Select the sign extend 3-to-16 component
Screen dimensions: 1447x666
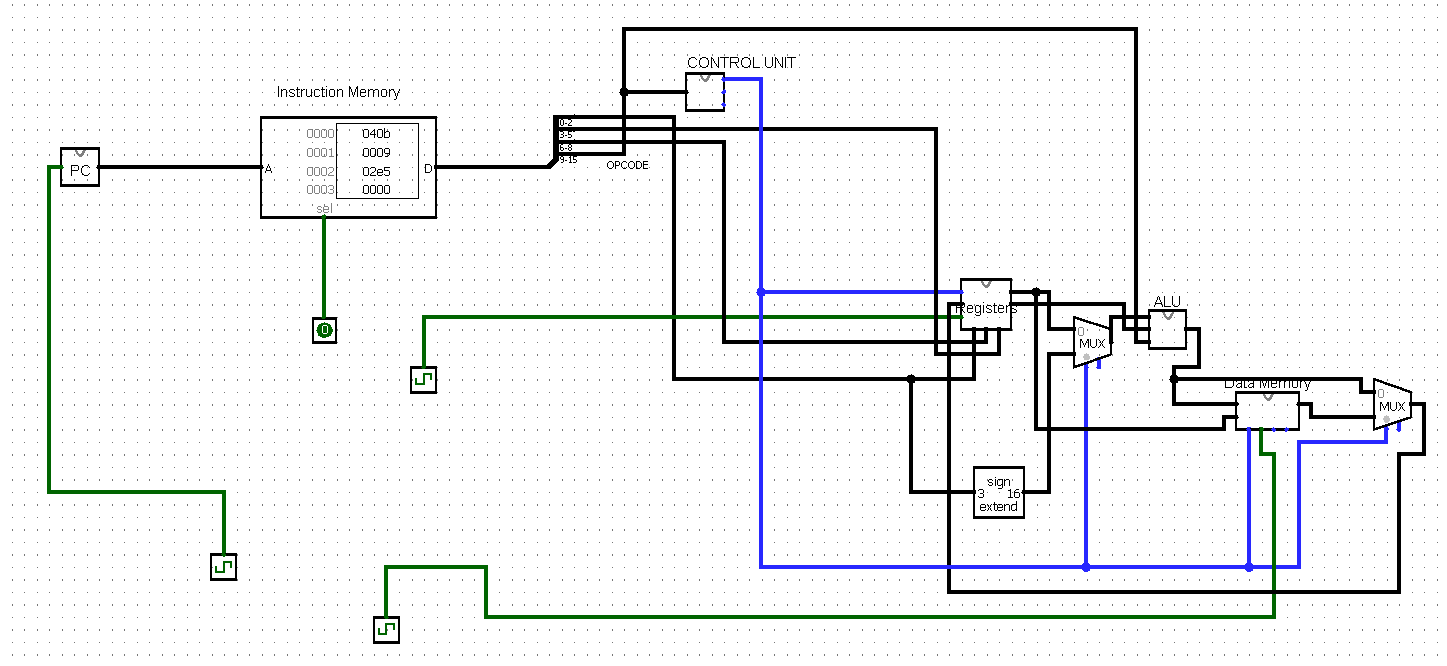[x=998, y=493]
